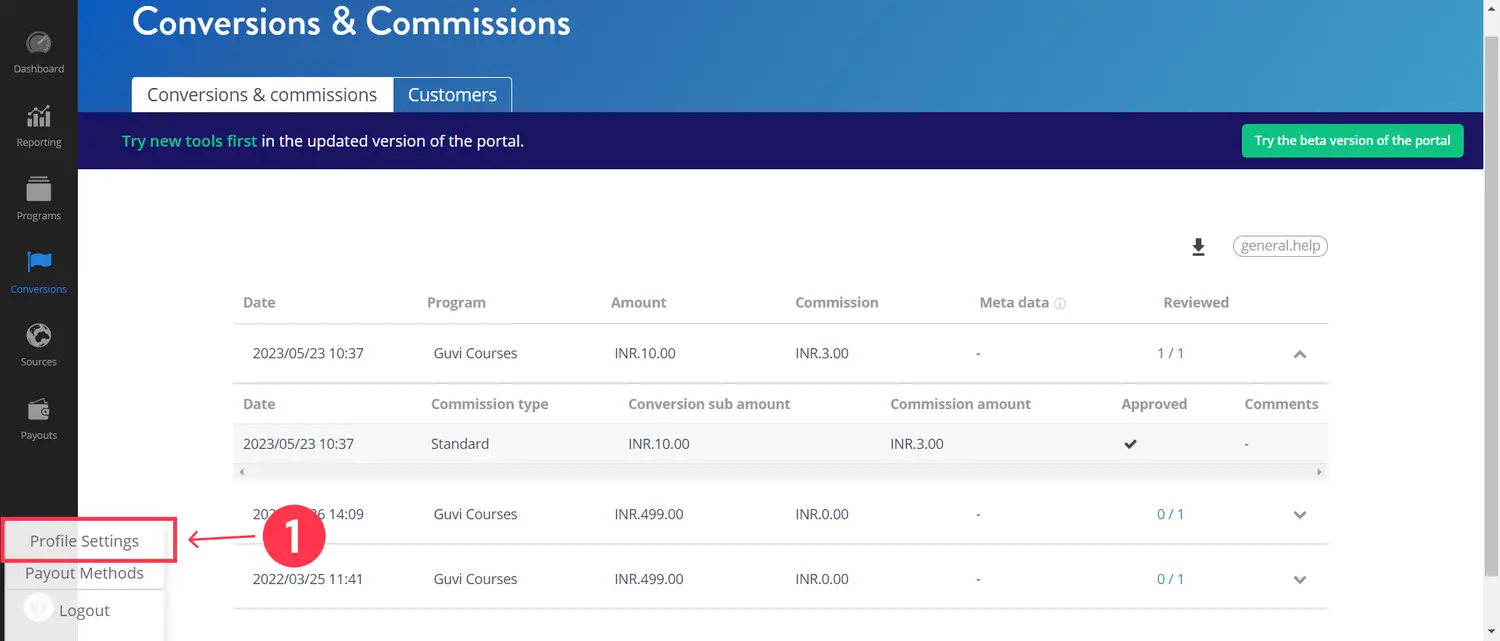Choose Payout Methods menu entry

[84, 573]
